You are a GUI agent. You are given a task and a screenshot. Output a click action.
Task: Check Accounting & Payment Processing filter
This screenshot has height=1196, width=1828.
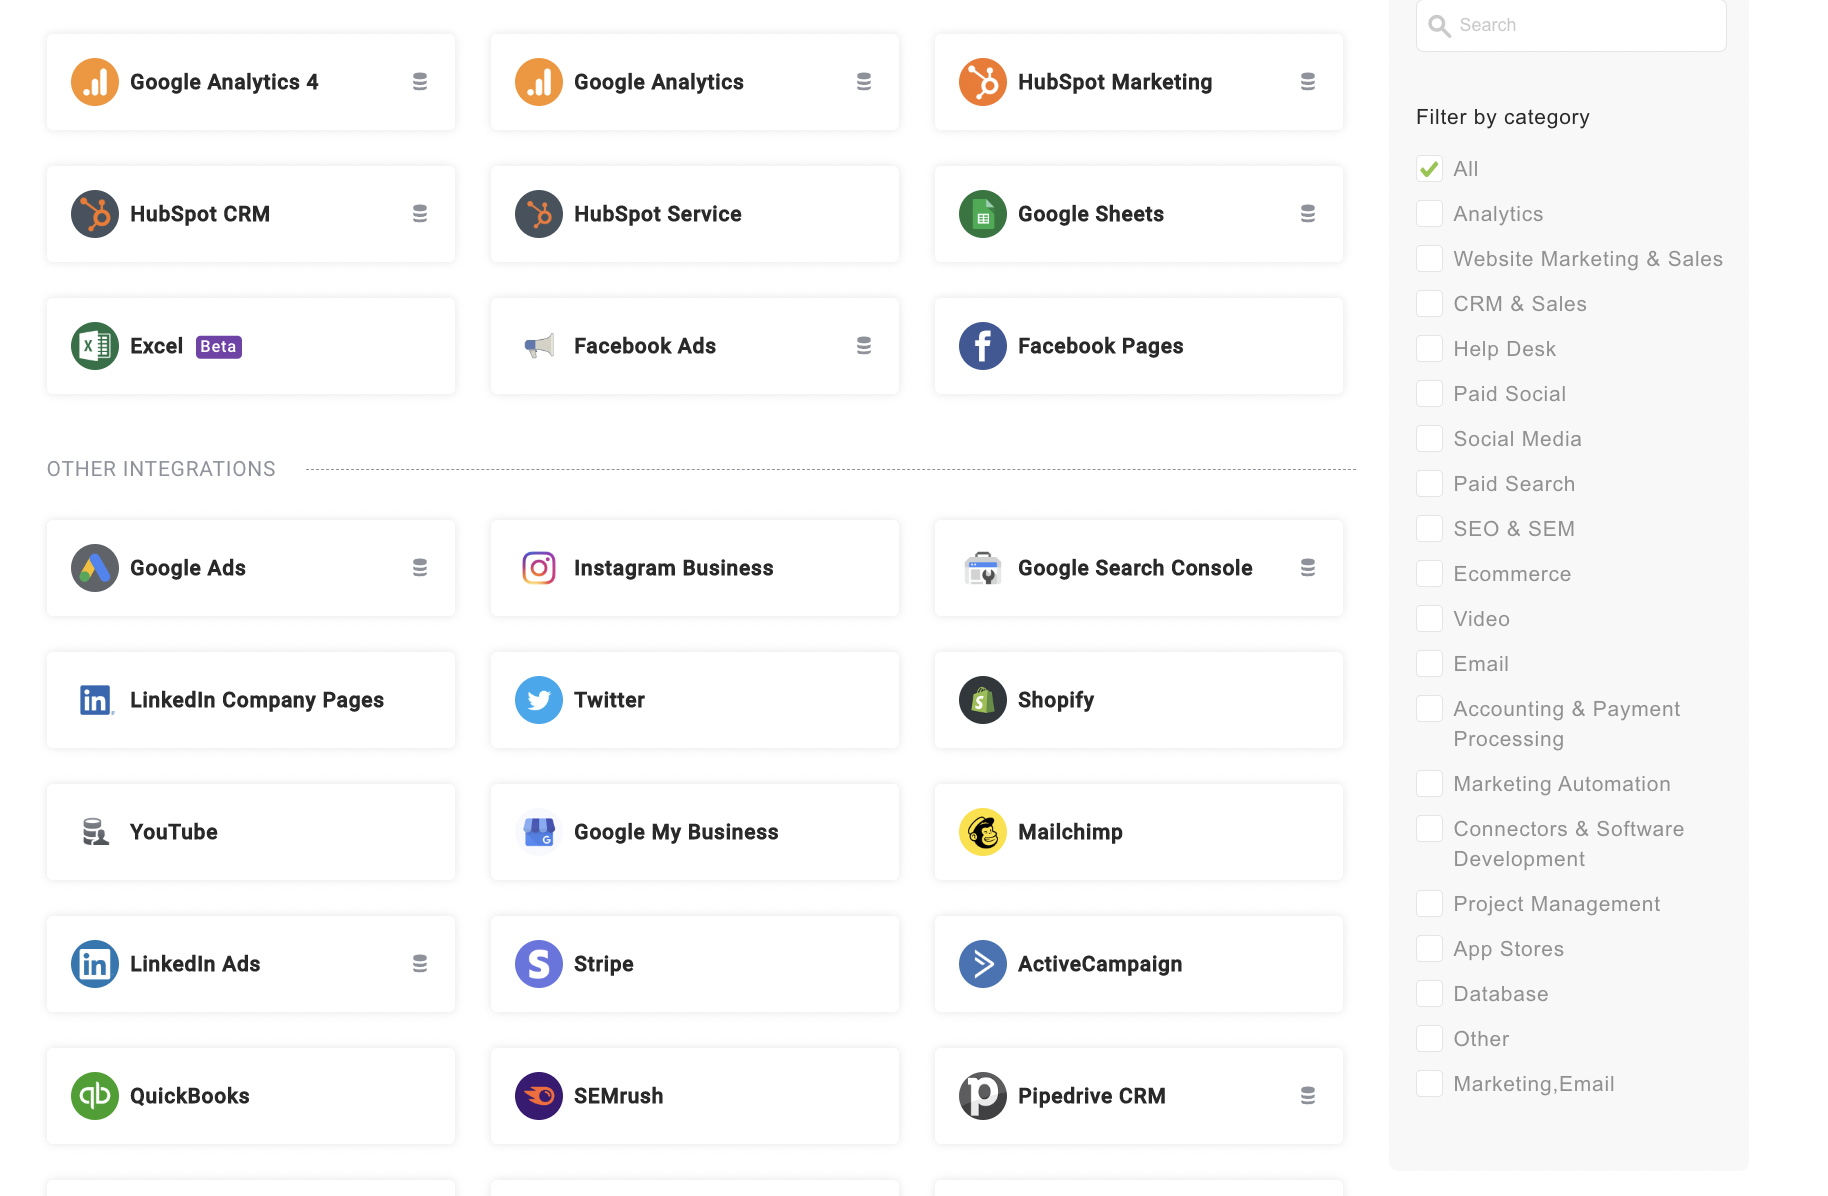coord(1430,709)
